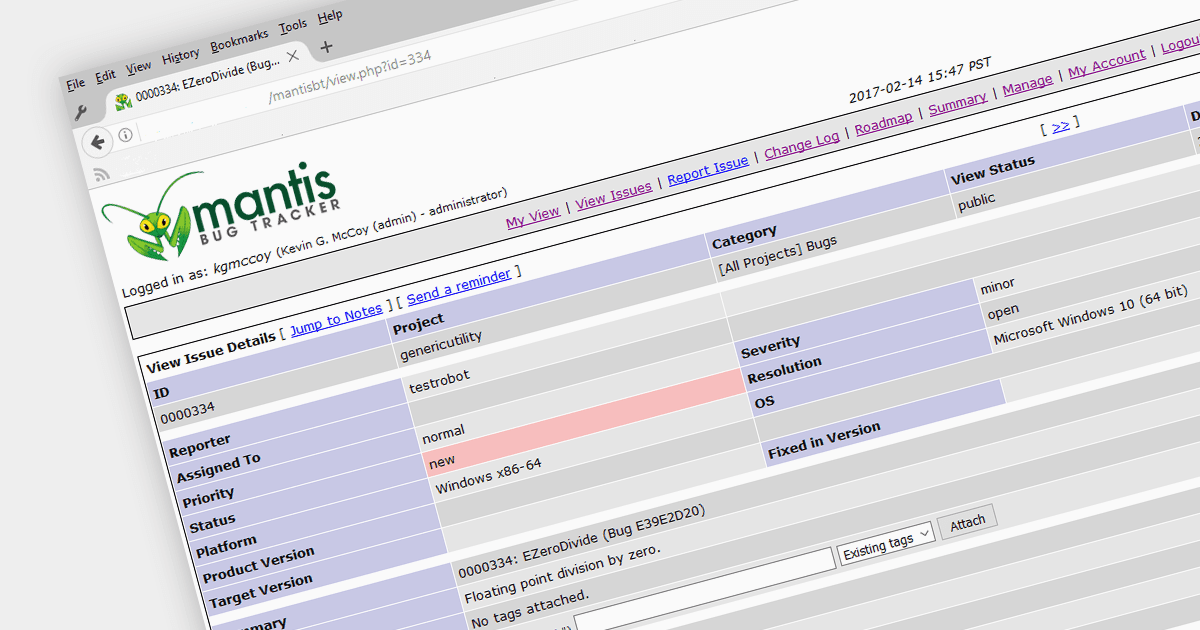1200x630 pixels.
Task: Click the browser back arrow button
Action: (98, 142)
